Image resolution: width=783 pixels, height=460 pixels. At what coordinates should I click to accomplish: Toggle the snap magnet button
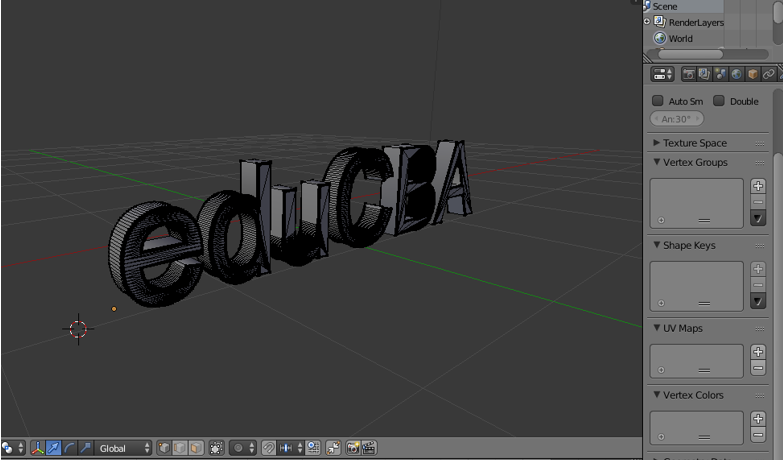coord(269,448)
